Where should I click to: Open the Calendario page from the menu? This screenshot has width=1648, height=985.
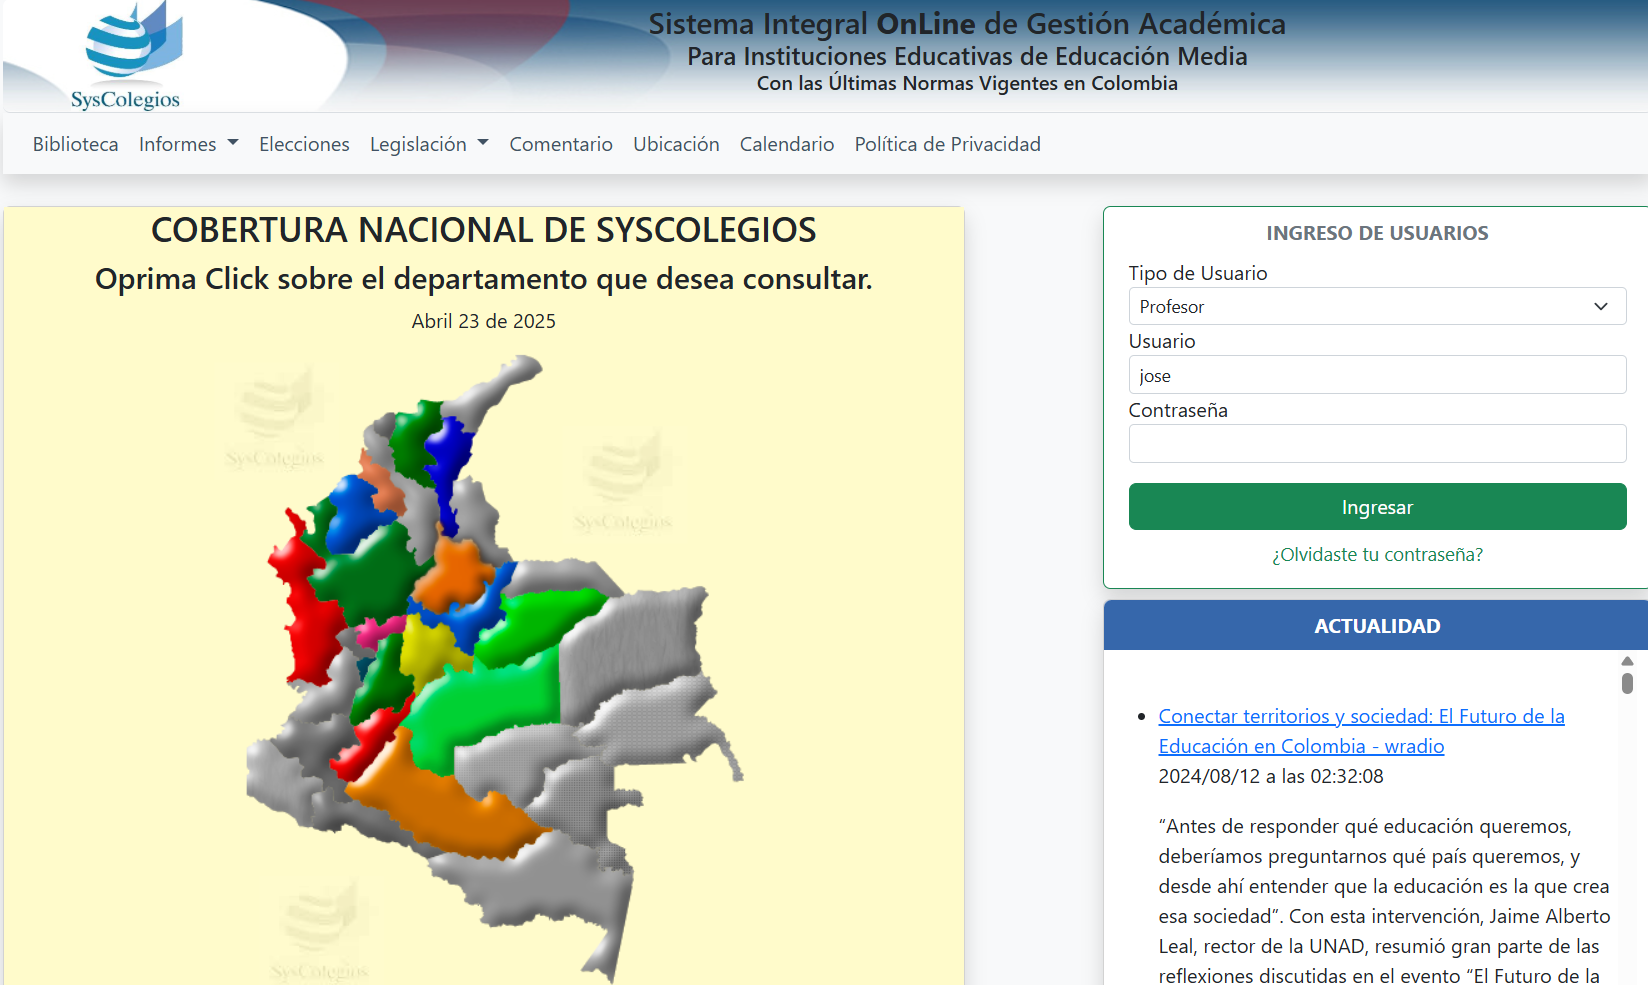pos(786,144)
